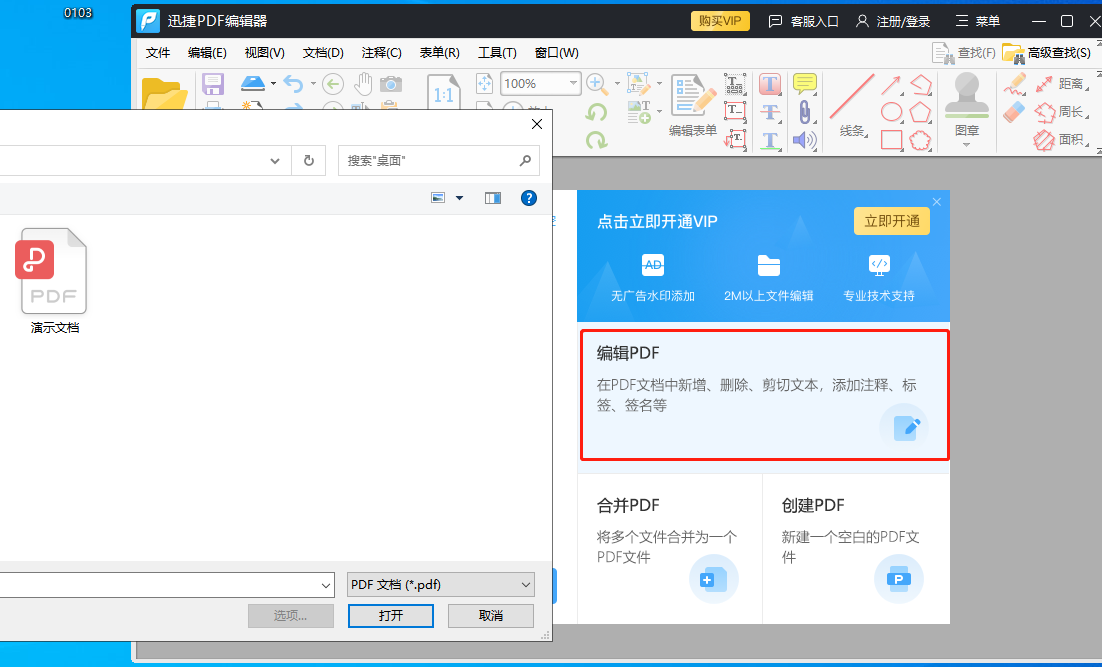The image size is (1102, 667).
Task: Click the 搜索"桌面" search field
Action: coord(439,161)
